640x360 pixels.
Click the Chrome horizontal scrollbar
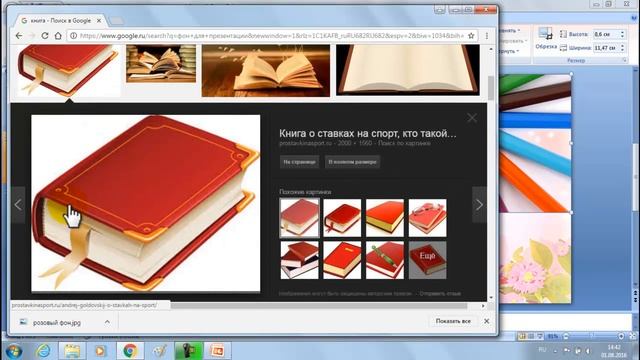pyautogui.click(x=319, y=305)
